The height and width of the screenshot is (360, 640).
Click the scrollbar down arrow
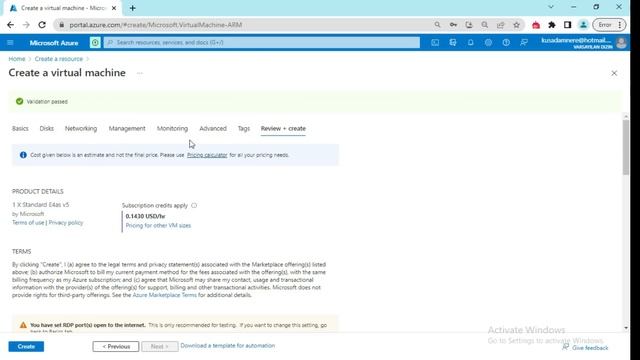point(626,328)
